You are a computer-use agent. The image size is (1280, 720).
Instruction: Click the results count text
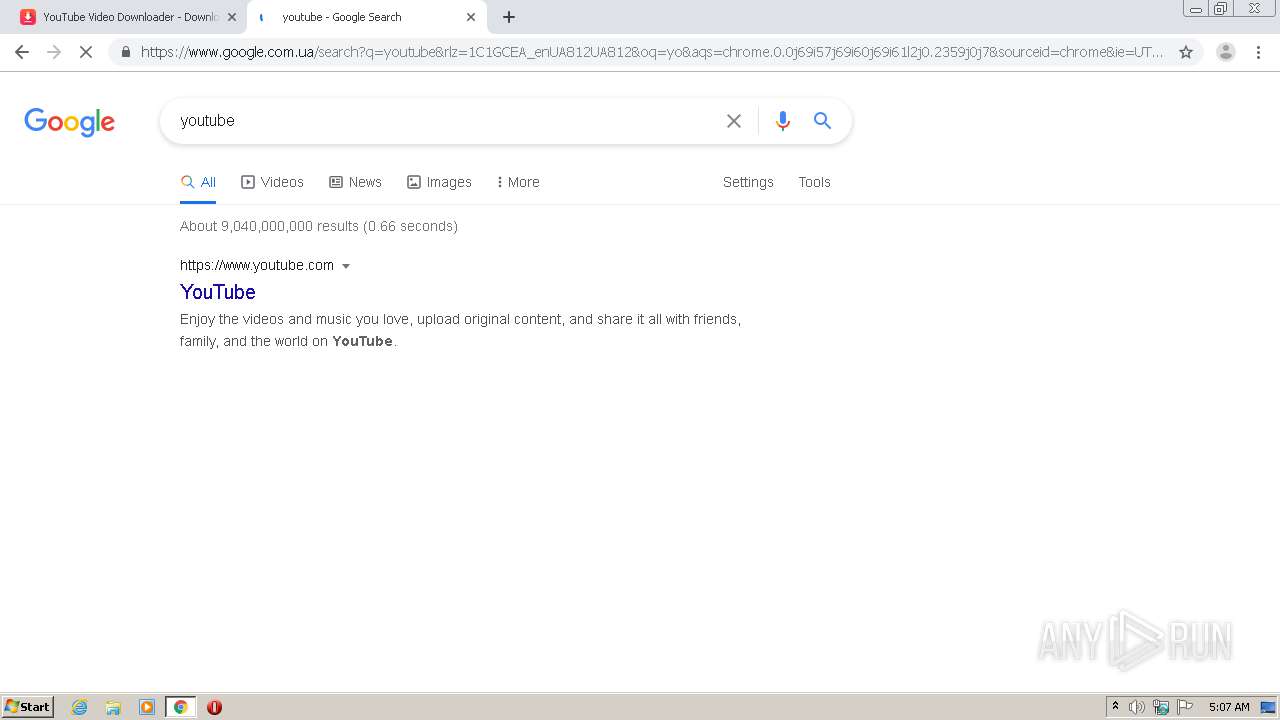point(319,226)
